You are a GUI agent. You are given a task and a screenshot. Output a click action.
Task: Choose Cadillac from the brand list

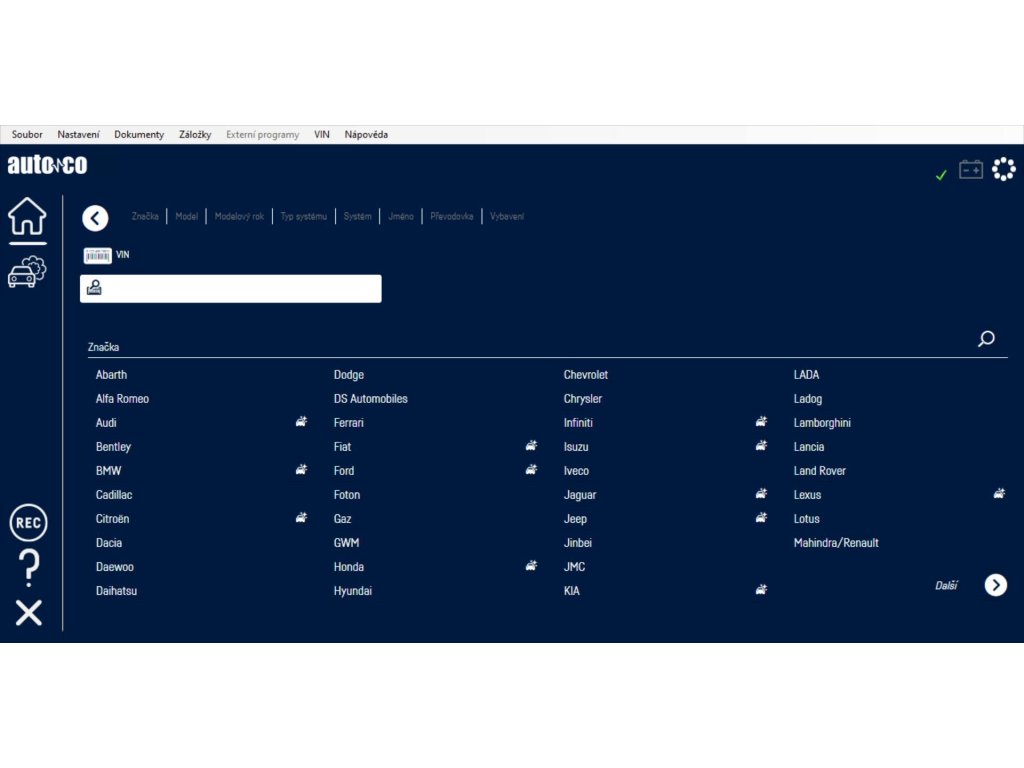(114, 495)
